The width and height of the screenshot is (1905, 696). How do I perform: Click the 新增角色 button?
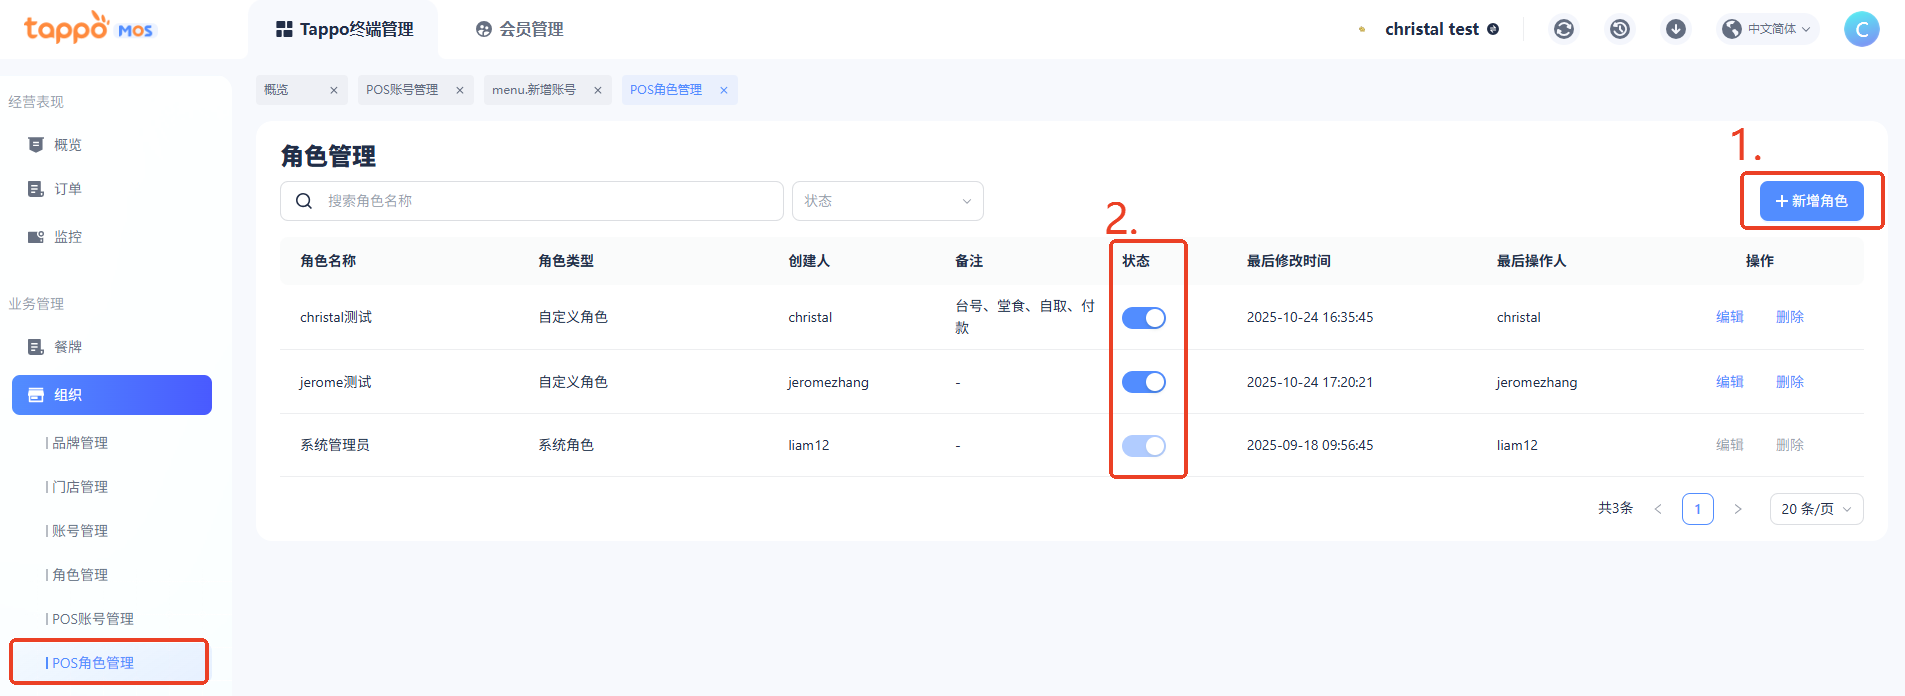click(x=1811, y=201)
